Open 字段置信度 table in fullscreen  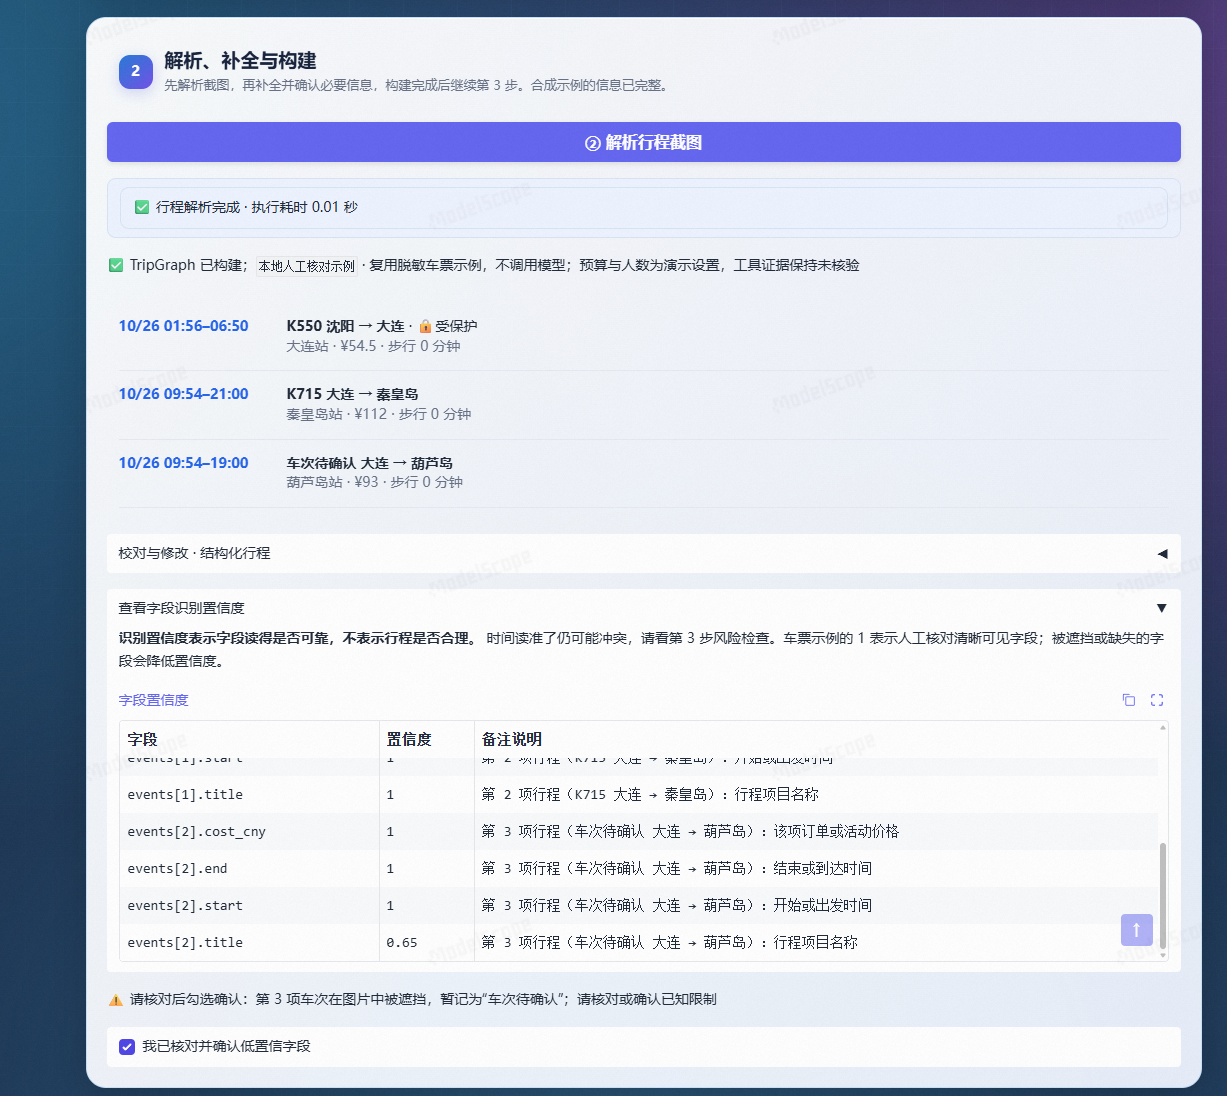point(1157,700)
